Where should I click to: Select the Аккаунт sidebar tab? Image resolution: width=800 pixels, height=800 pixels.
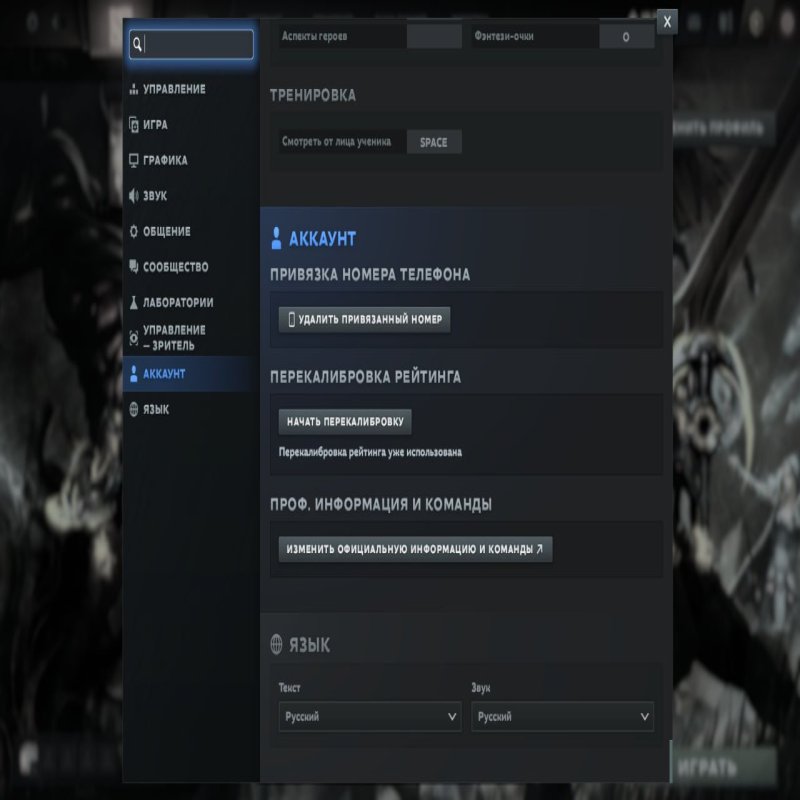pos(188,374)
